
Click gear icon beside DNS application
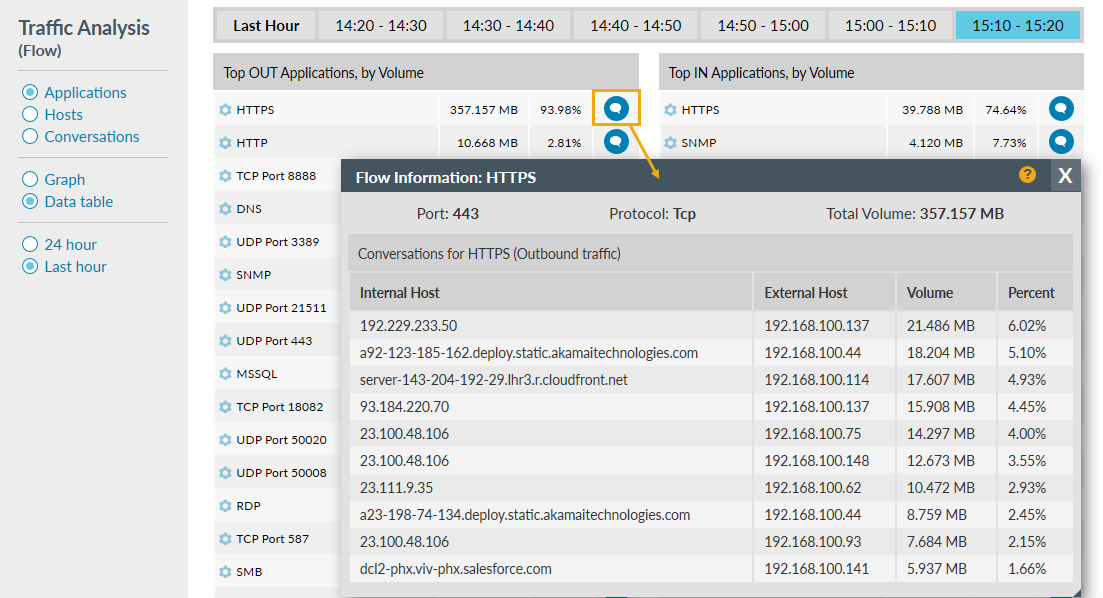(x=225, y=209)
